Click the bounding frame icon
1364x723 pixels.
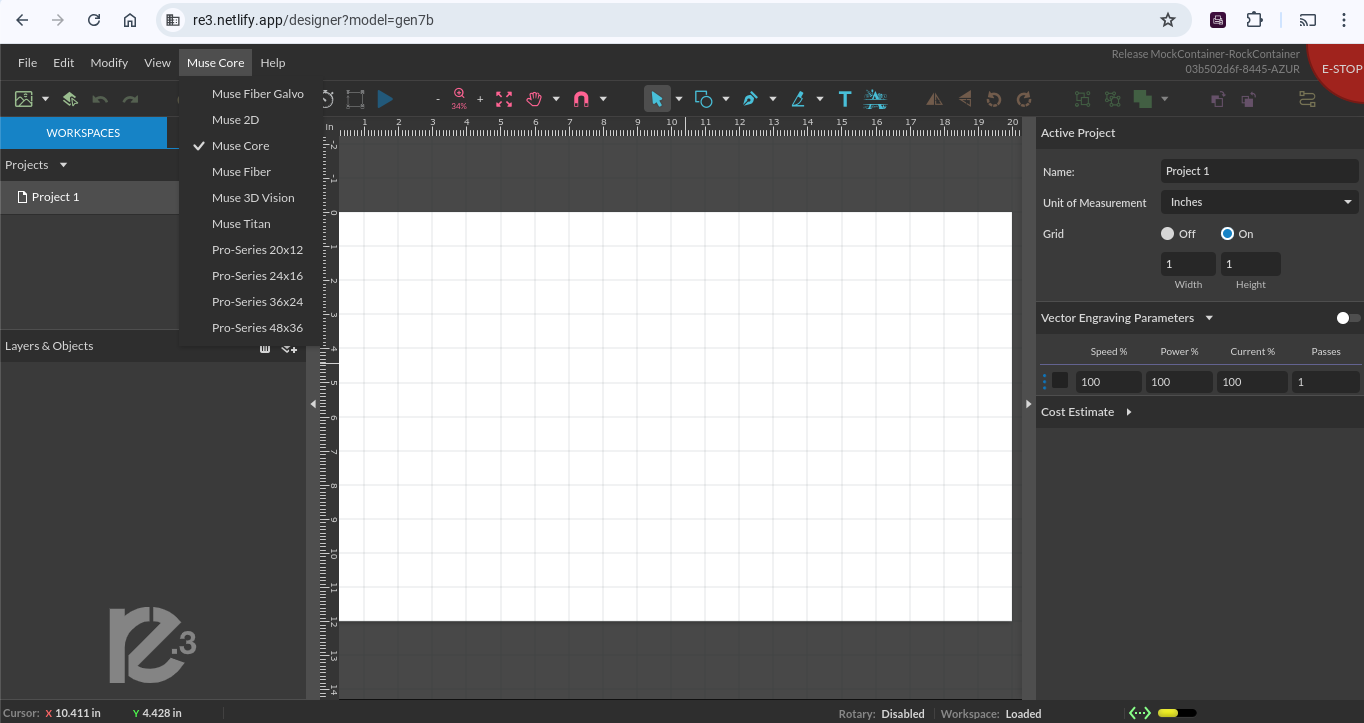(355, 99)
